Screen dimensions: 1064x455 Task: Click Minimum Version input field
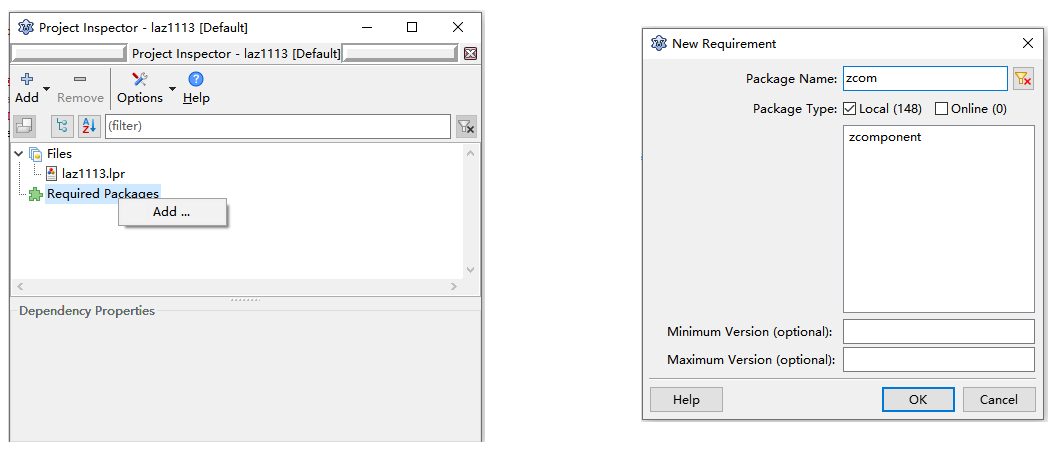click(x=938, y=332)
